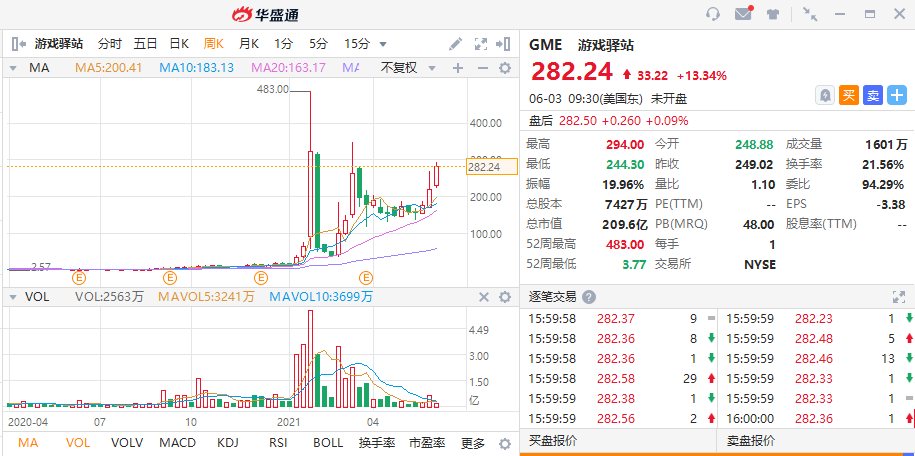Click the shrink window arrows icon

809,15
